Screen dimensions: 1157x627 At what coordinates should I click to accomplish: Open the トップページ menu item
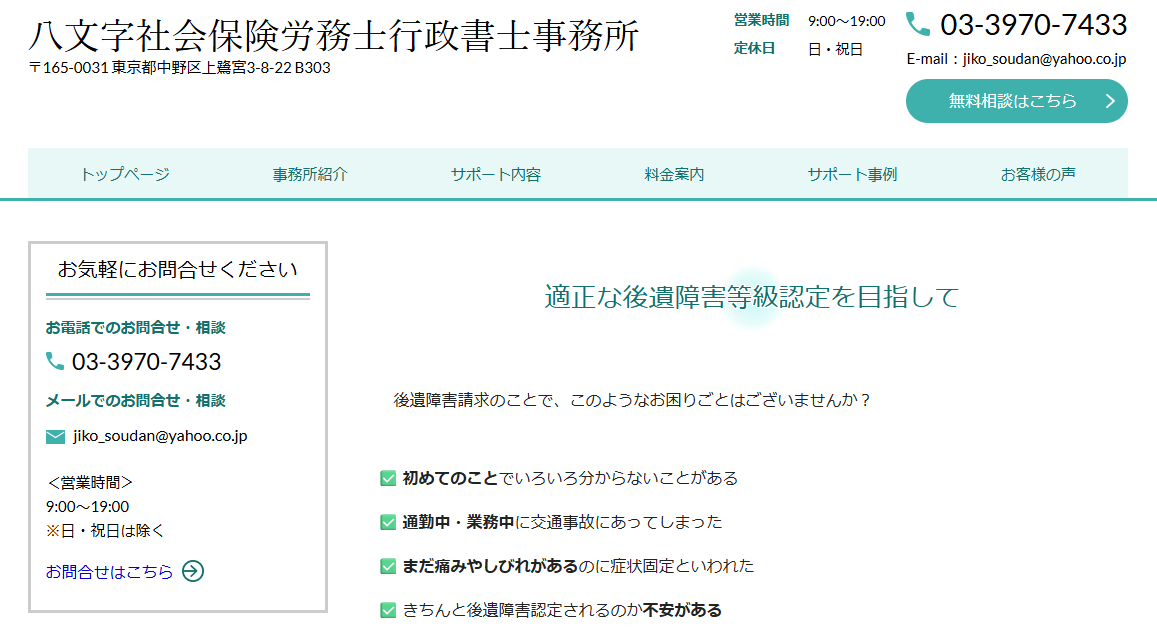tap(125, 174)
